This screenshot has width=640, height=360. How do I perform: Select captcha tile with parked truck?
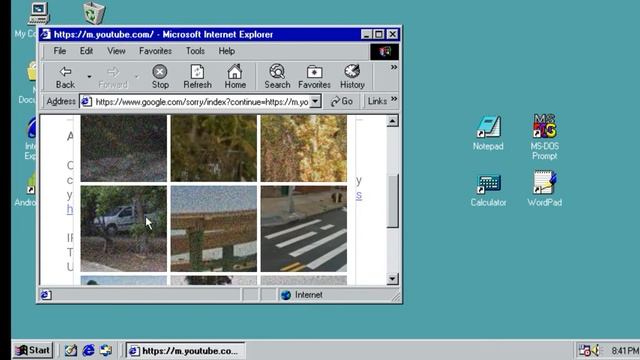point(124,229)
